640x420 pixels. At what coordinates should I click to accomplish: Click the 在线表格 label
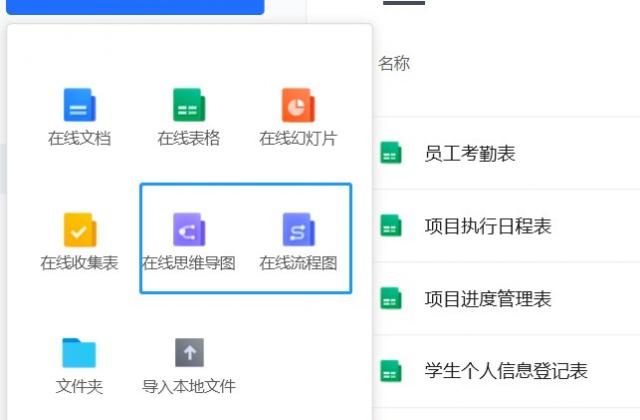click(189, 138)
